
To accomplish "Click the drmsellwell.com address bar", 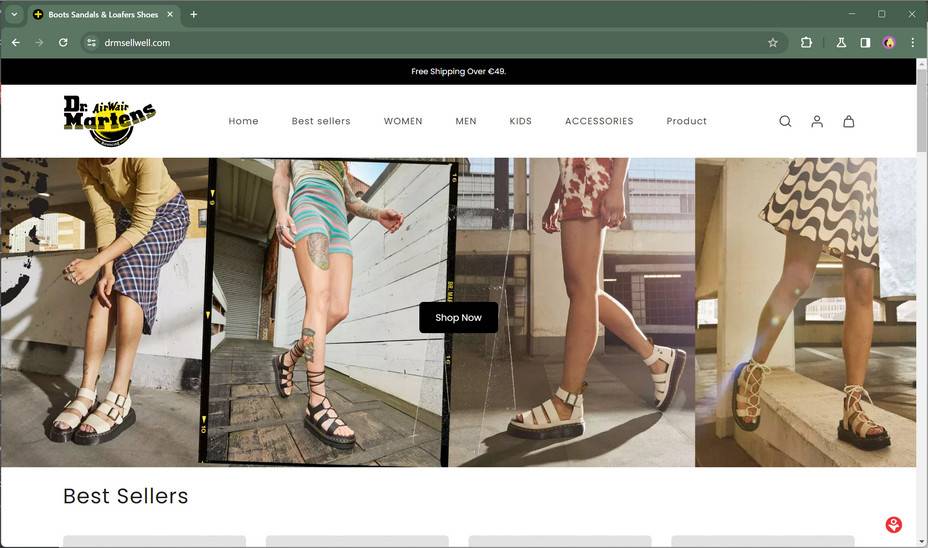I will [x=432, y=43].
